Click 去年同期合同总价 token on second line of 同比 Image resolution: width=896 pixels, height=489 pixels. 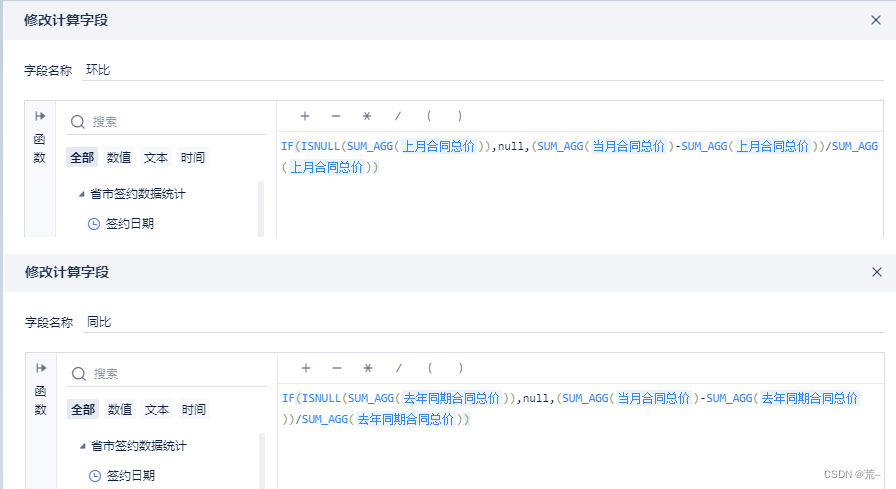(405, 419)
